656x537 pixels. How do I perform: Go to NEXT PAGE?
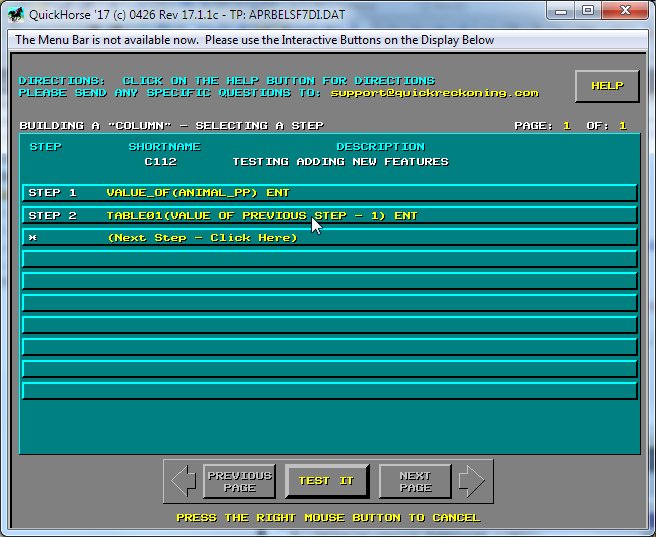415,481
